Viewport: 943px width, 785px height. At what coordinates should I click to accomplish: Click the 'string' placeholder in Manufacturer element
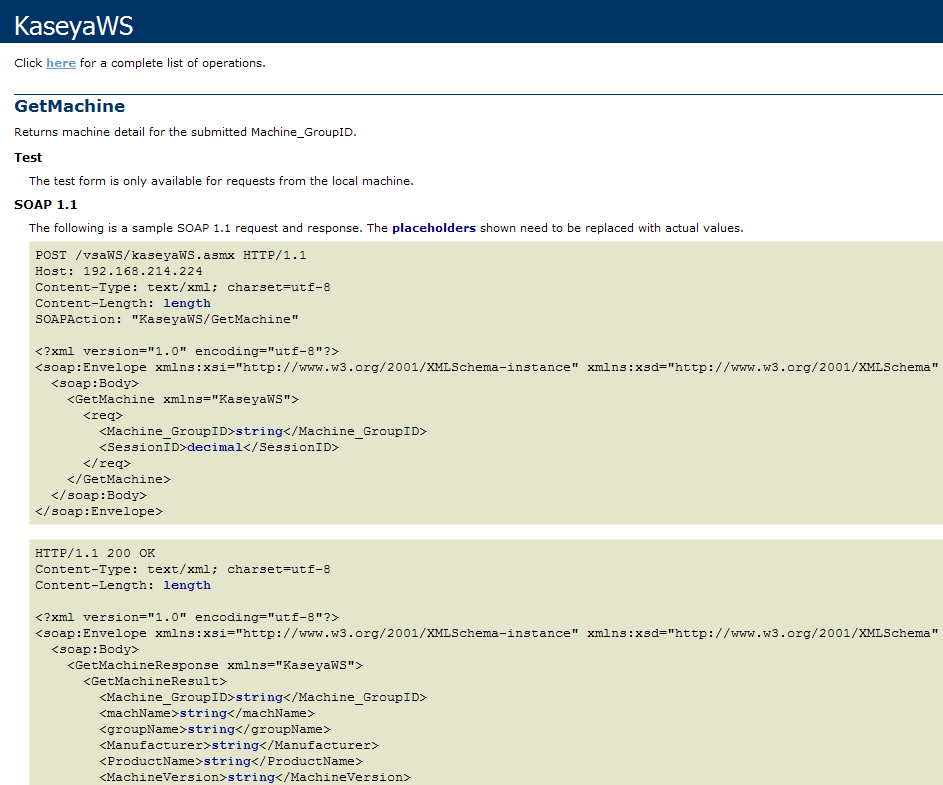(x=235, y=745)
